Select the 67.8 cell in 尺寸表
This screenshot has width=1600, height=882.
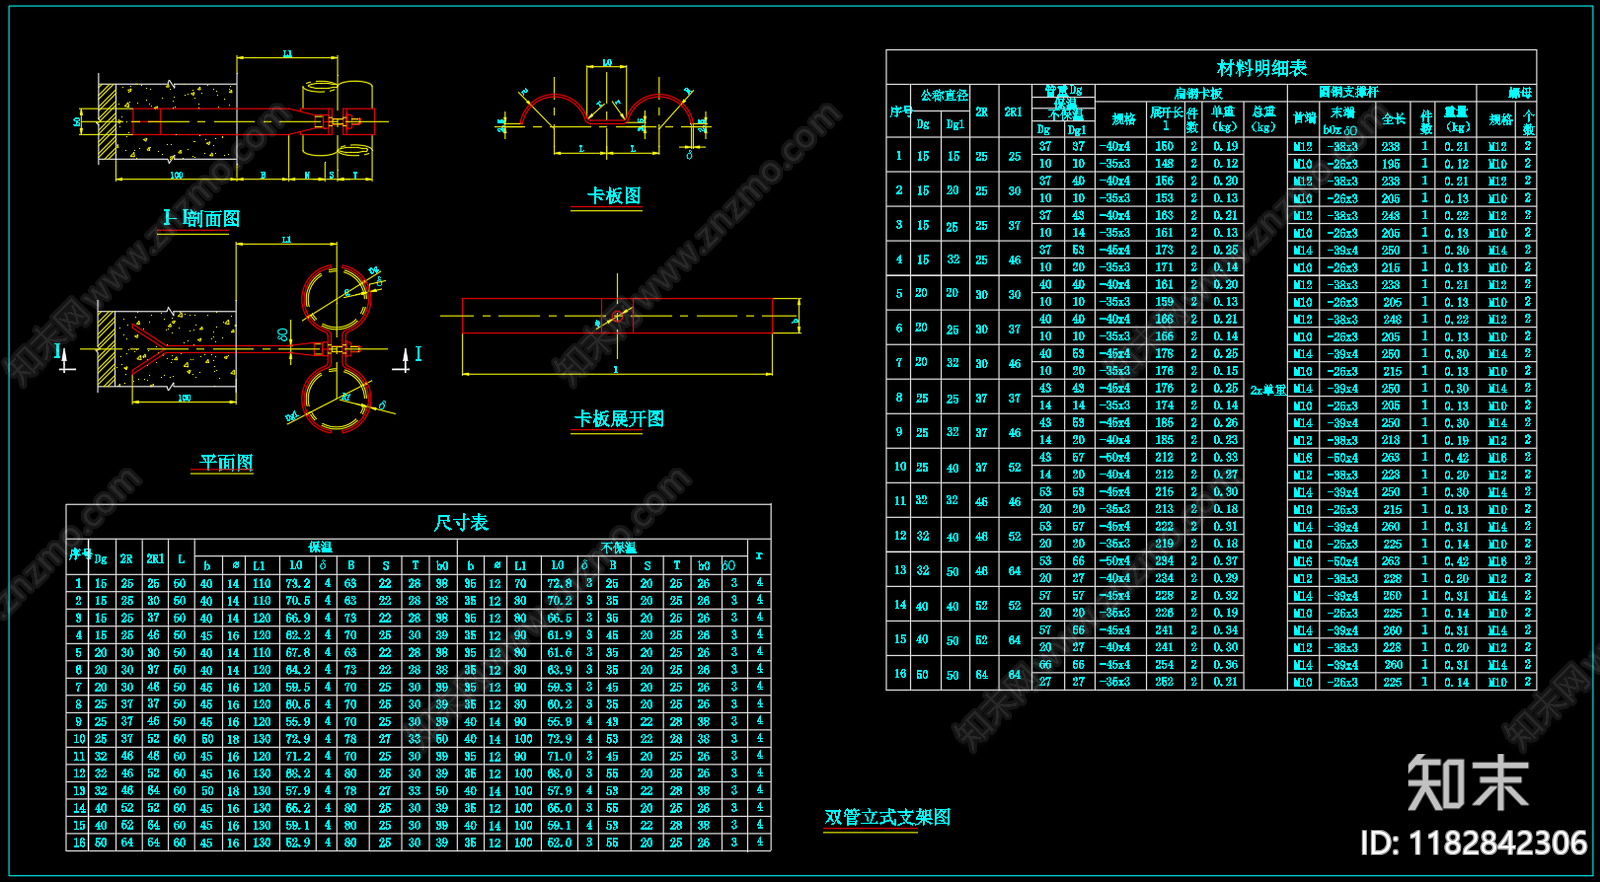tap(297, 653)
